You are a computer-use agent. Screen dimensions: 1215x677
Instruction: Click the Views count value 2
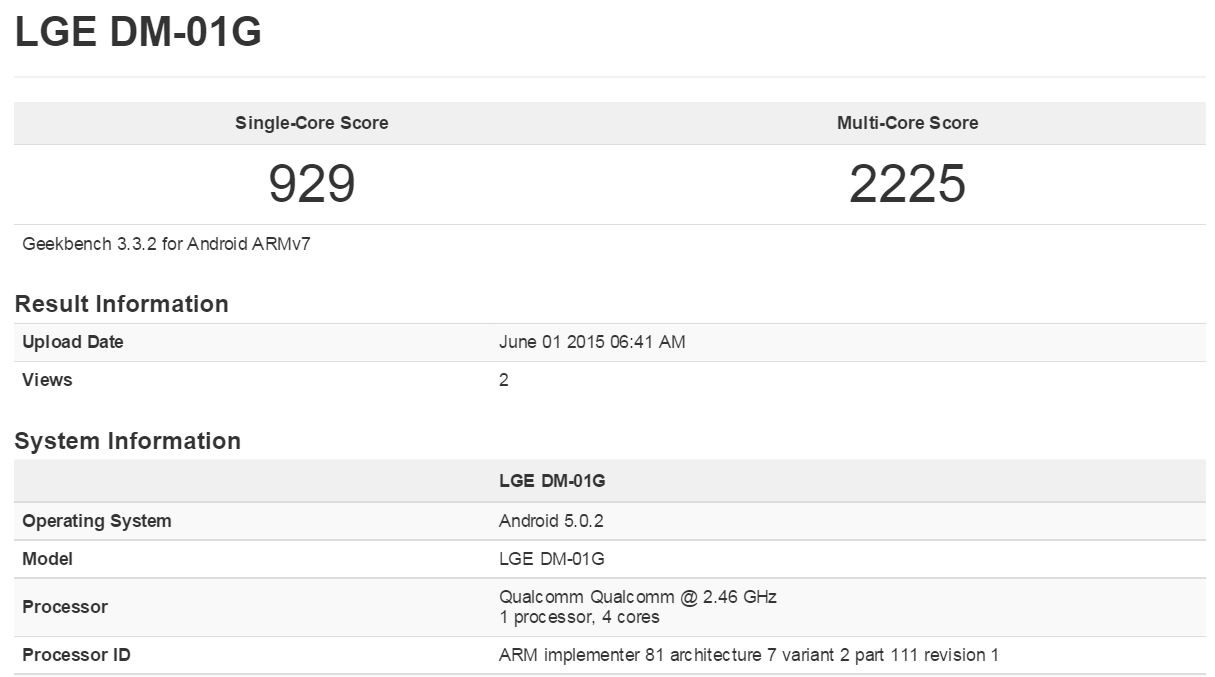(504, 380)
